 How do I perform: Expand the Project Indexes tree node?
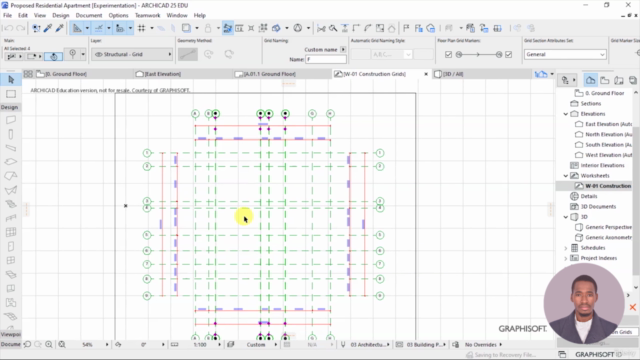[566, 258]
